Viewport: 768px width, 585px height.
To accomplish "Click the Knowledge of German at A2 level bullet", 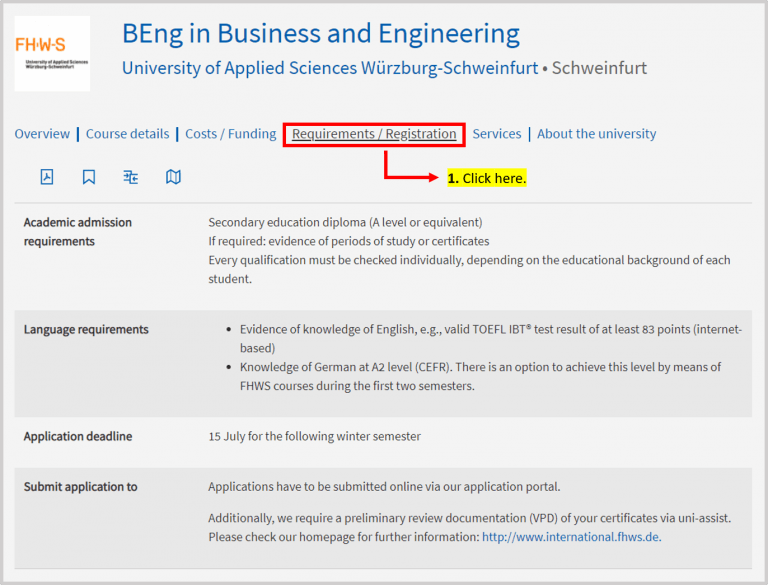I will pos(480,376).
